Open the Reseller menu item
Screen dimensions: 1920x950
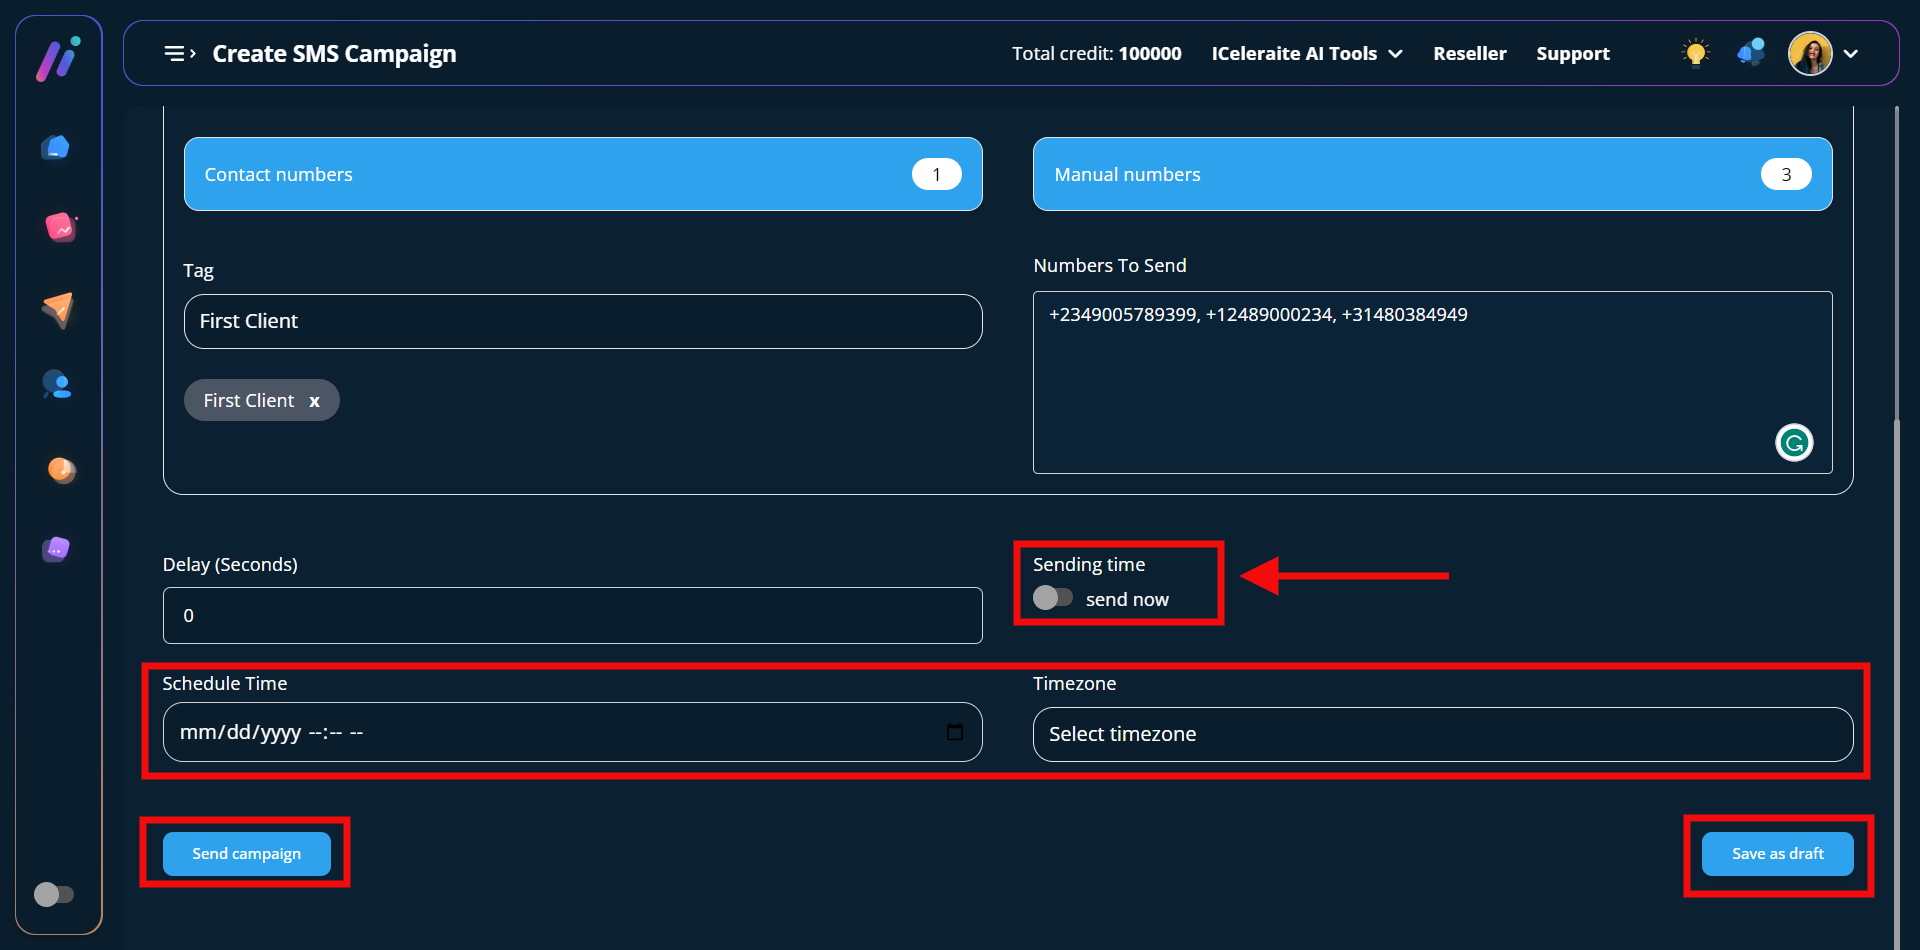click(x=1469, y=54)
